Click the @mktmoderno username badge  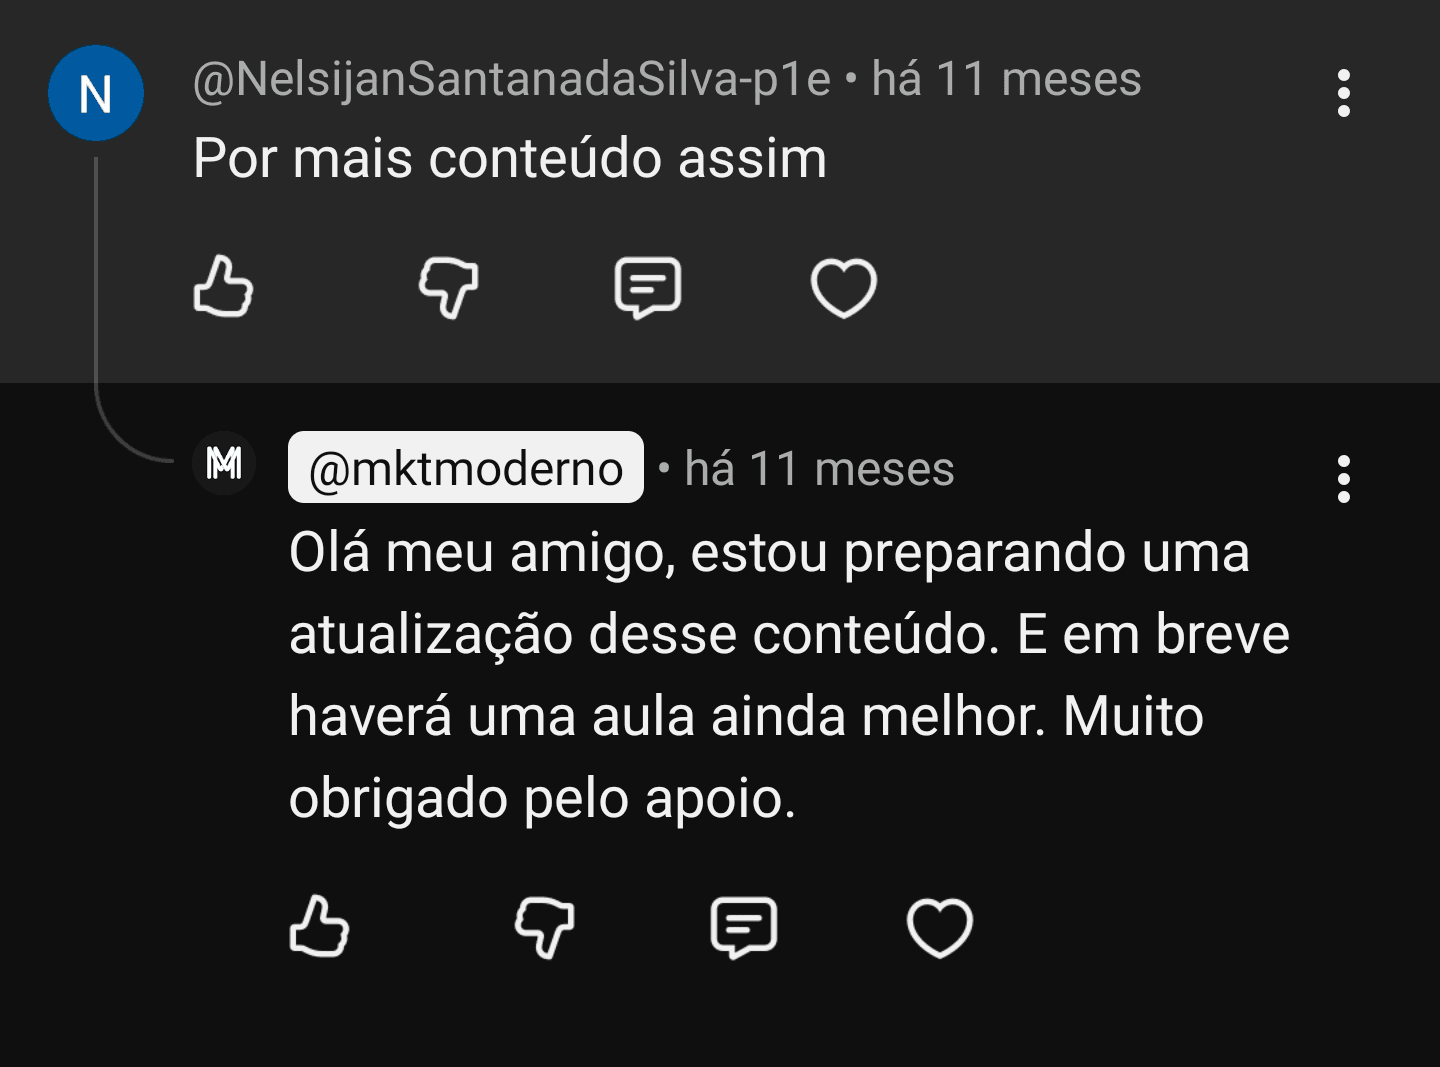(466, 468)
